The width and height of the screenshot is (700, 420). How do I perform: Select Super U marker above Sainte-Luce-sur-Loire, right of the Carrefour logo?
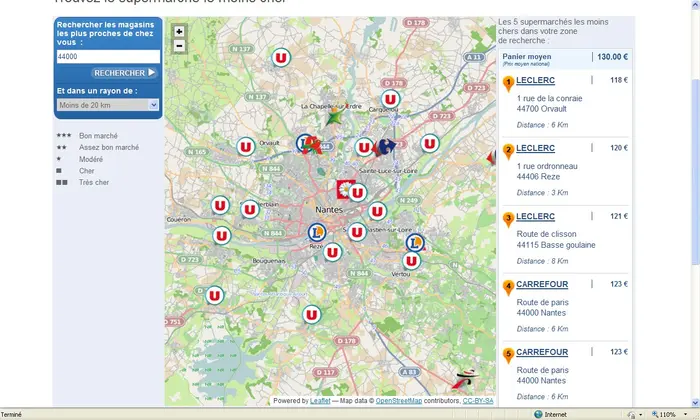pos(429,144)
